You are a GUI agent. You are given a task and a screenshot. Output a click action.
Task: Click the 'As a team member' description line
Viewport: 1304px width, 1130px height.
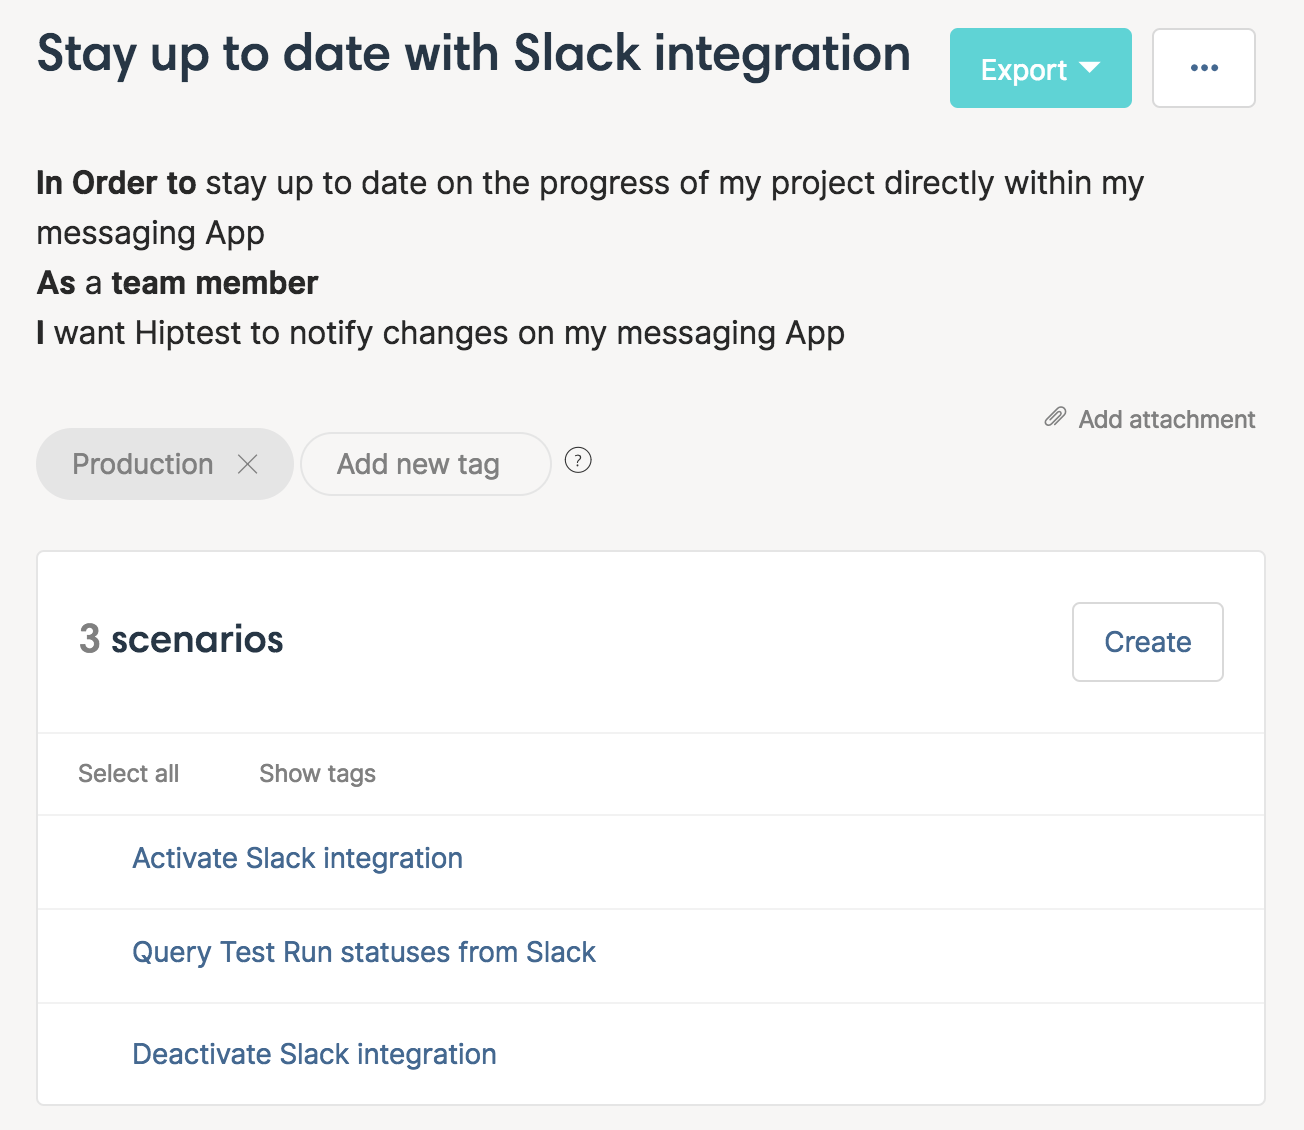pos(177,283)
